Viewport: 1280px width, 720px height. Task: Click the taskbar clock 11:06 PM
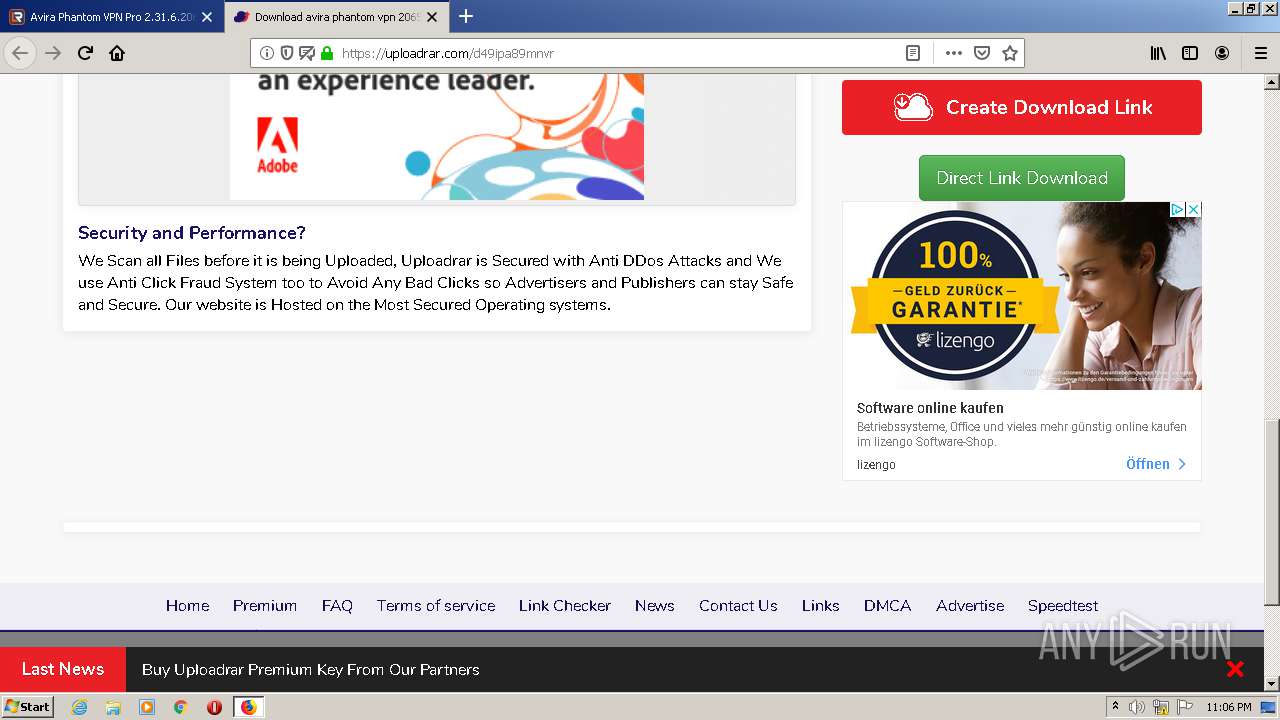1228,707
